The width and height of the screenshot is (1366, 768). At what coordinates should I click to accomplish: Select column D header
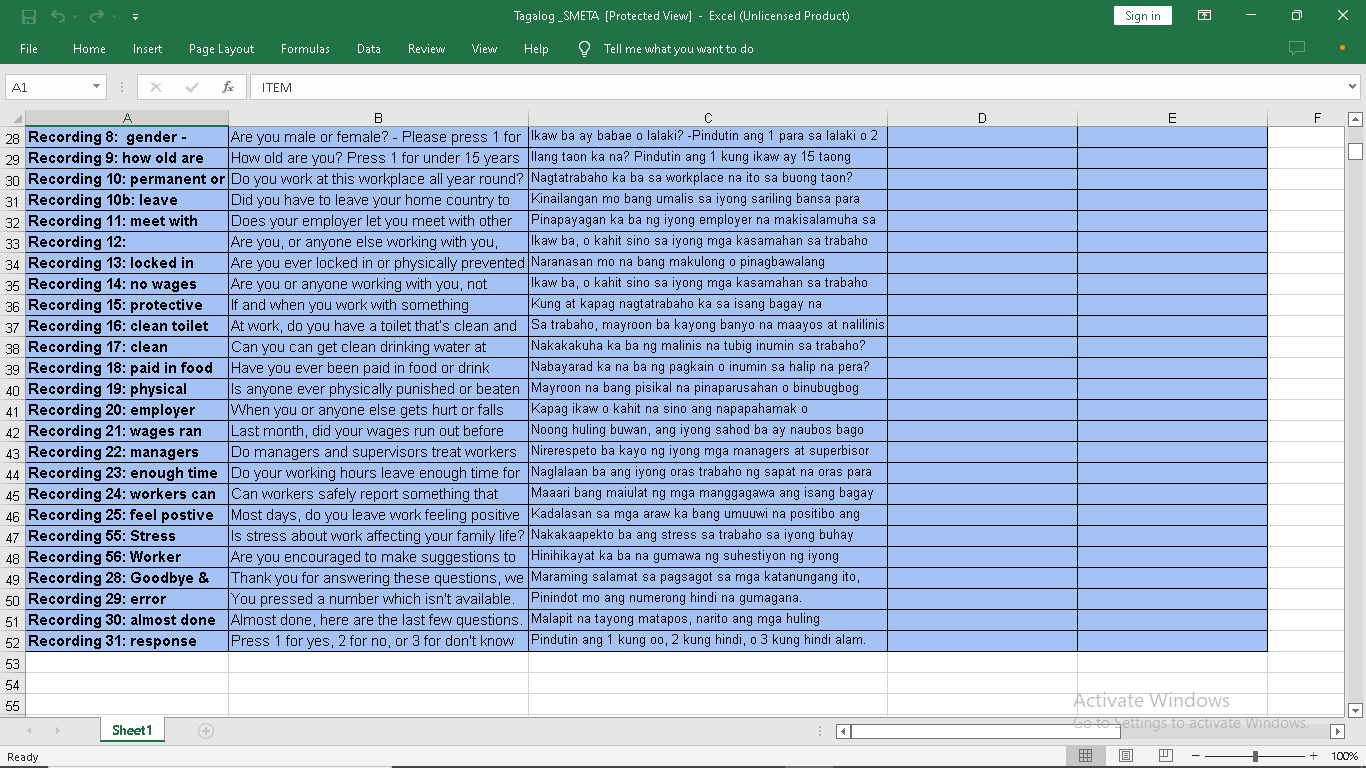[x=982, y=118]
